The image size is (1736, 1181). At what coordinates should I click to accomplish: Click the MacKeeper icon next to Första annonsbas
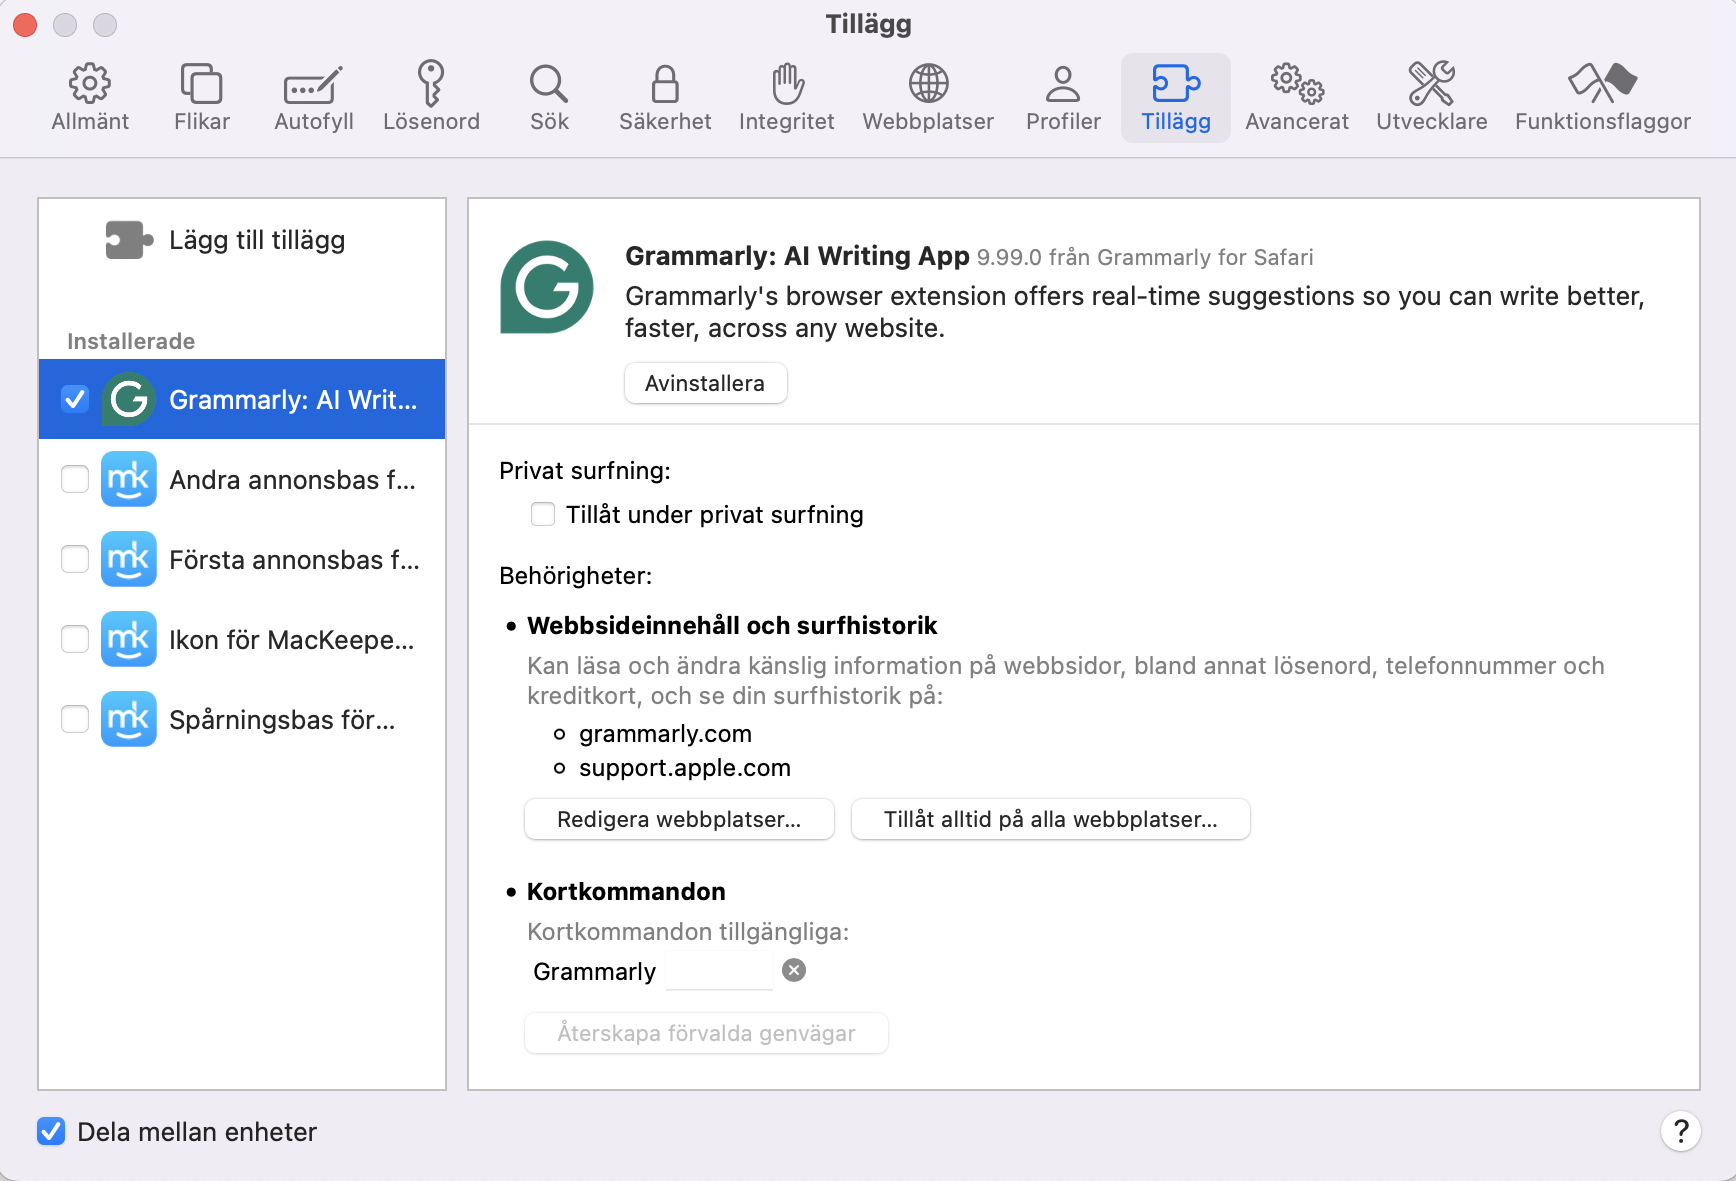pyautogui.click(x=129, y=559)
